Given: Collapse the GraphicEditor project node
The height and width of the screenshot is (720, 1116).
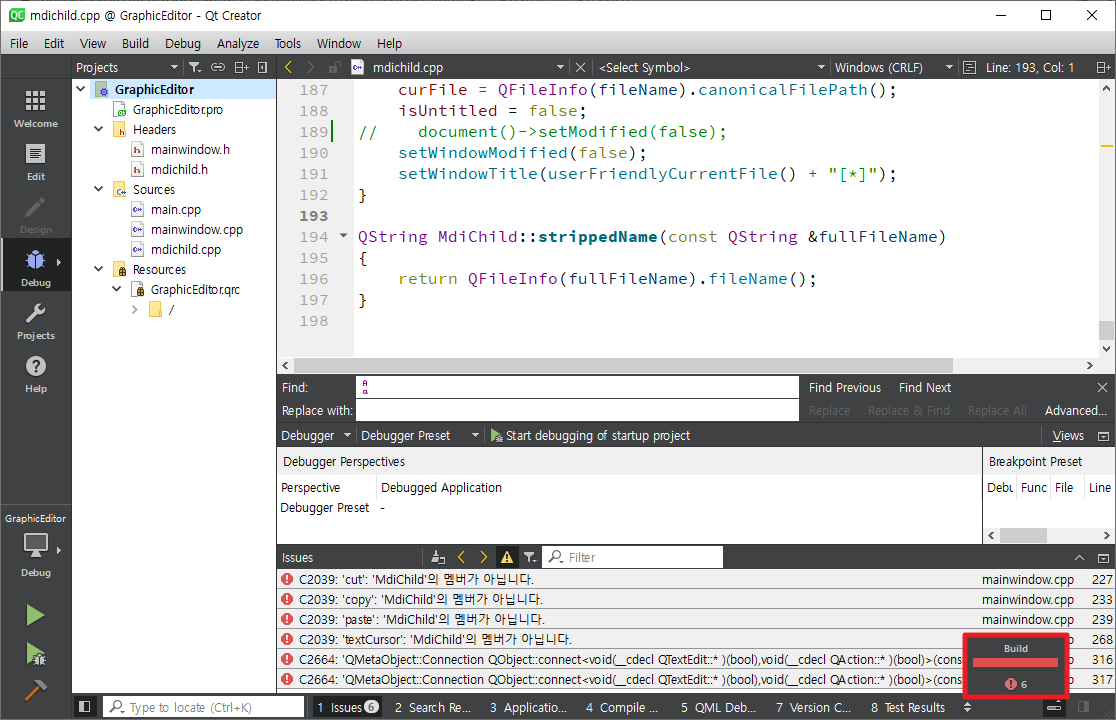Looking at the screenshot, I should (81, 89).
